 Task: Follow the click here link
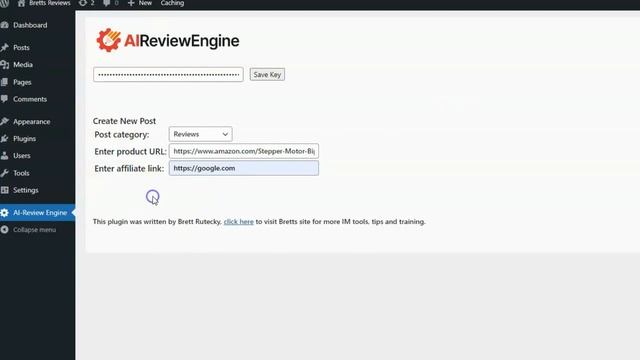click(239, 222)
